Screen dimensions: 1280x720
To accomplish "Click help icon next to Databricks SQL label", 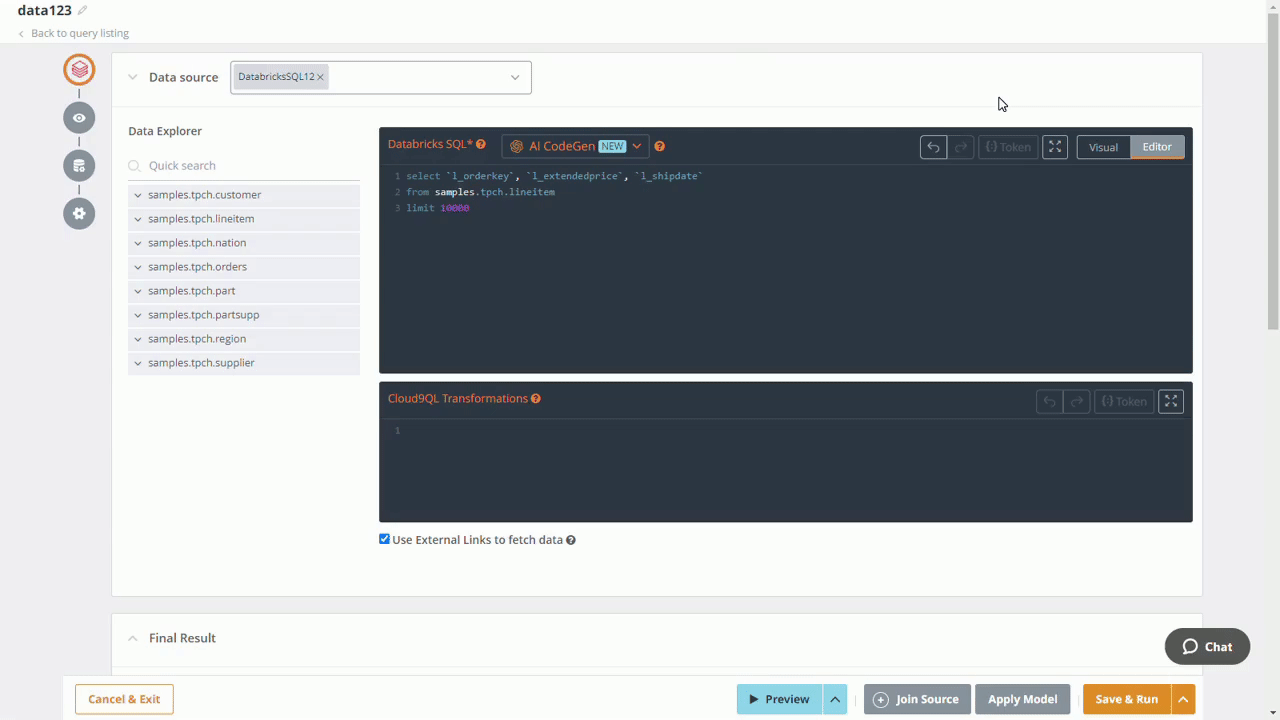I will click(x=481, y=145).
